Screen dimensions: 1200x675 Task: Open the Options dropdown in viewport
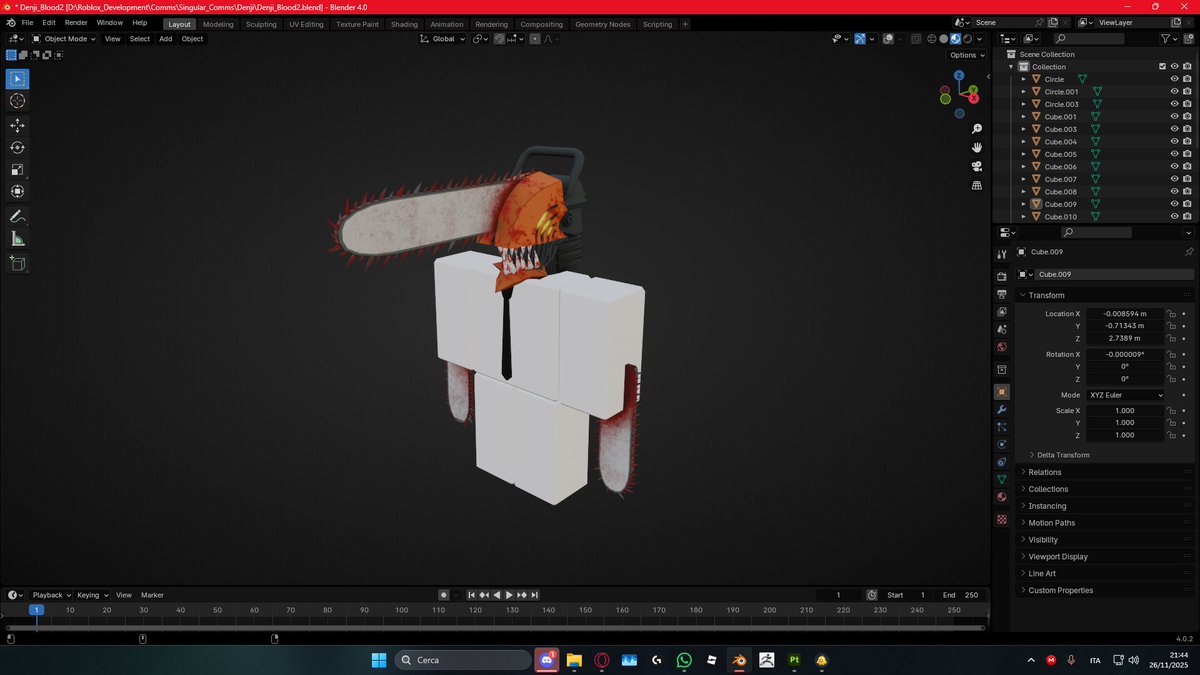[x=967, y=55]
